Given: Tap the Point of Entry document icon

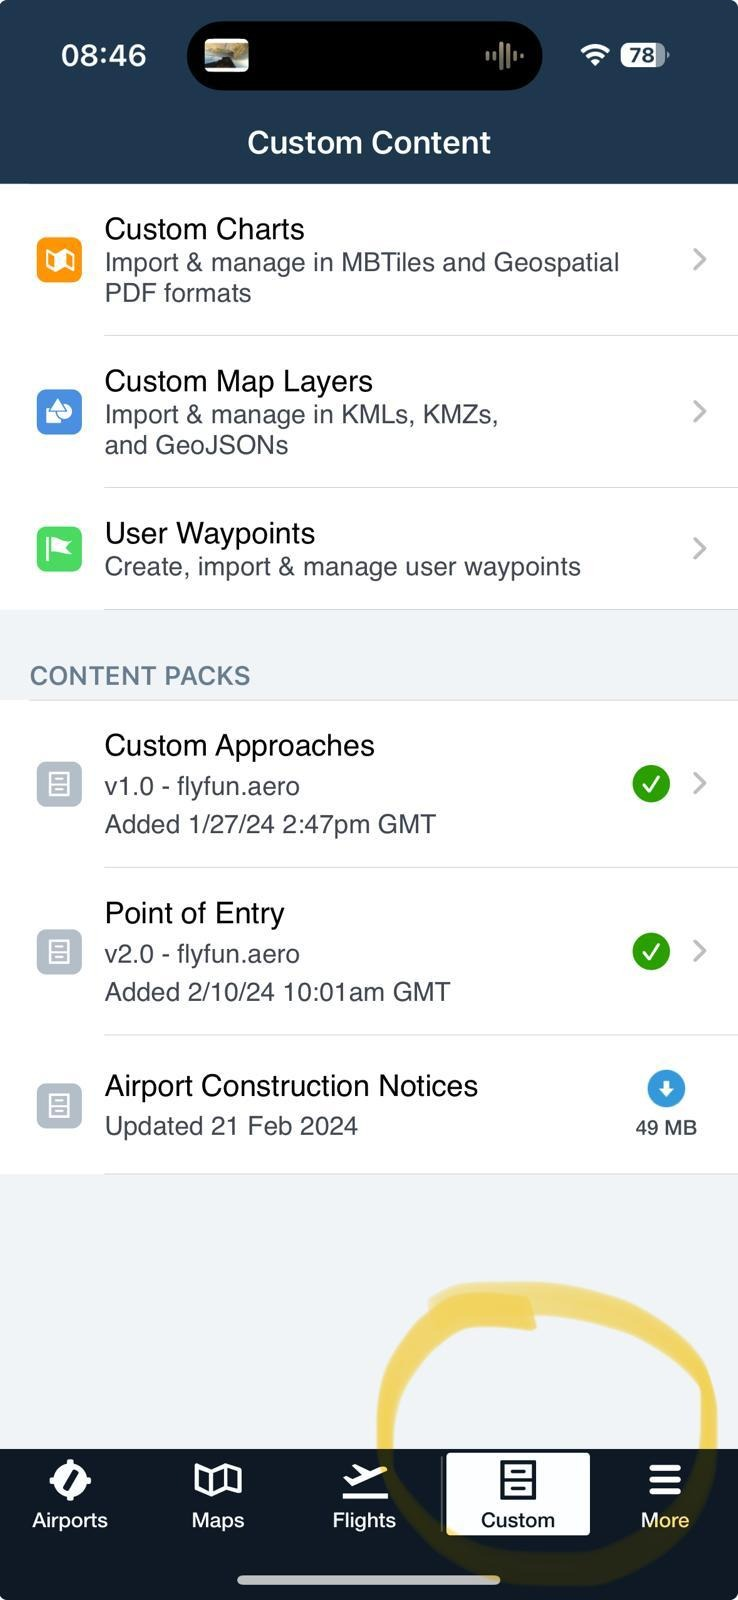Looking at the screenshot, I should pyautogui.click(x=61, y=952).
